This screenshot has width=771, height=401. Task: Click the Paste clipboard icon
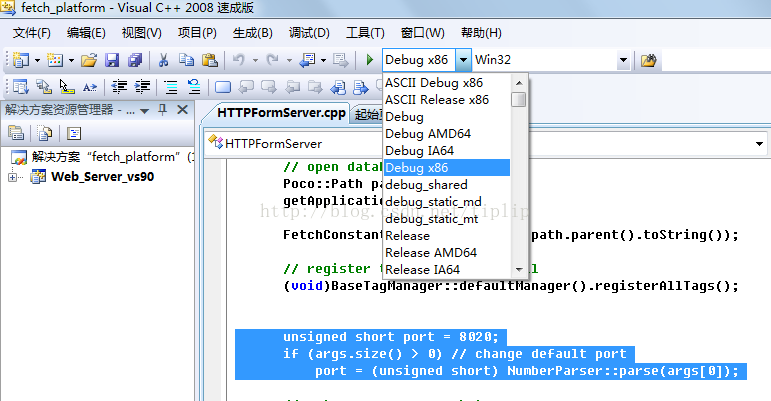pyautogui.click(x=210, y=60)
